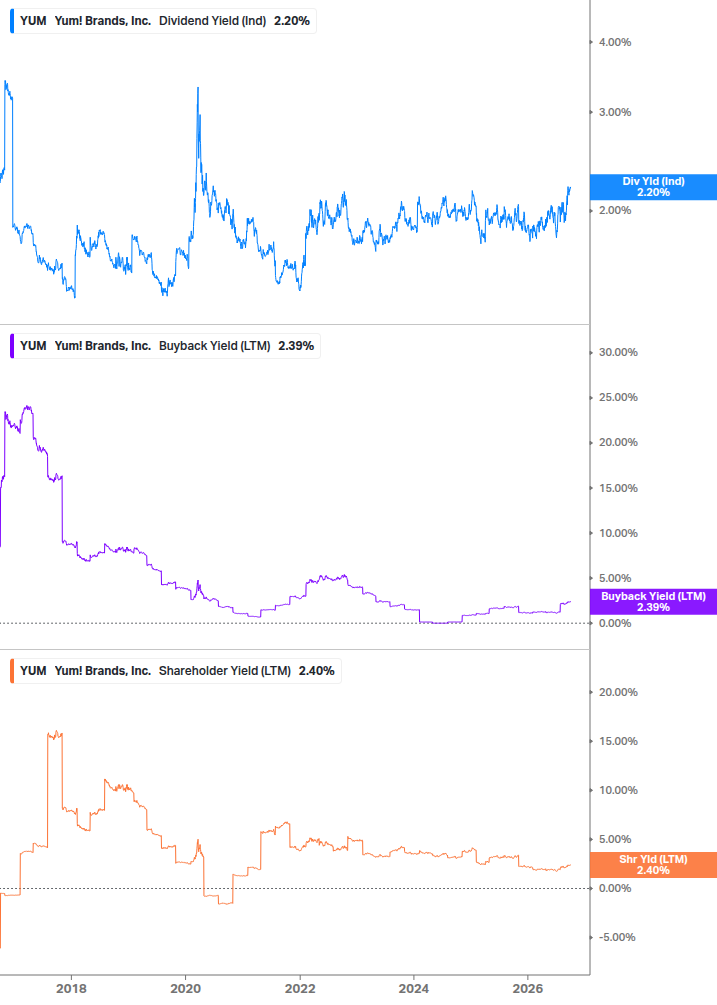This screenshot has height=1005, width=717.
Task: Click the -5.00% tick on shareholder yield axis
Action: (616, 938)
